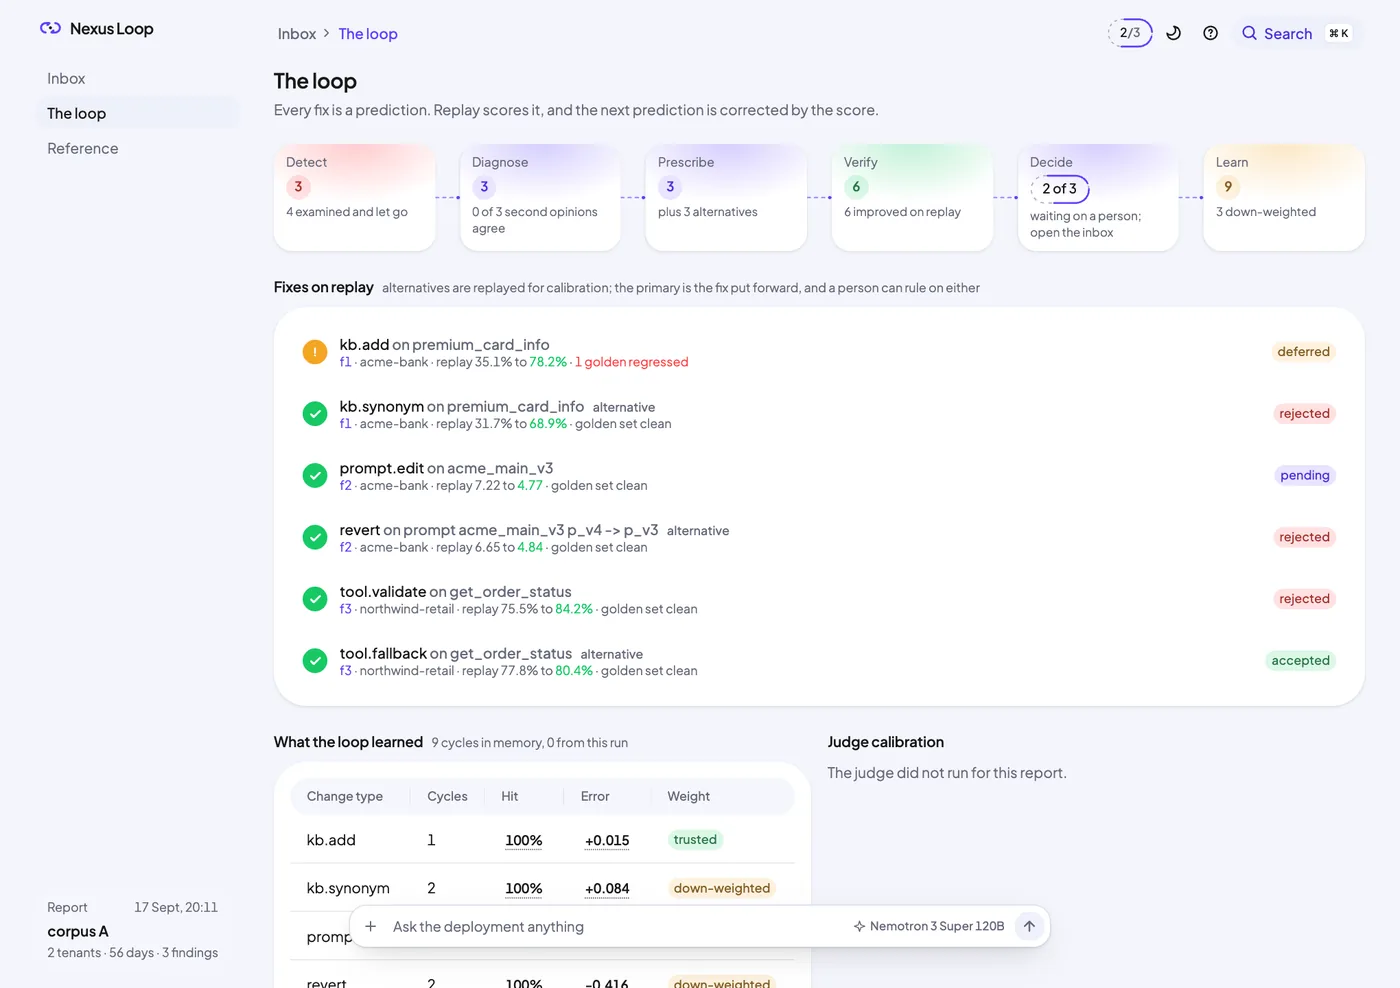This screenshot has width=1400, height=988.
Task: Click the ⌘K shortcut badge
Action: click(1339, 33)
